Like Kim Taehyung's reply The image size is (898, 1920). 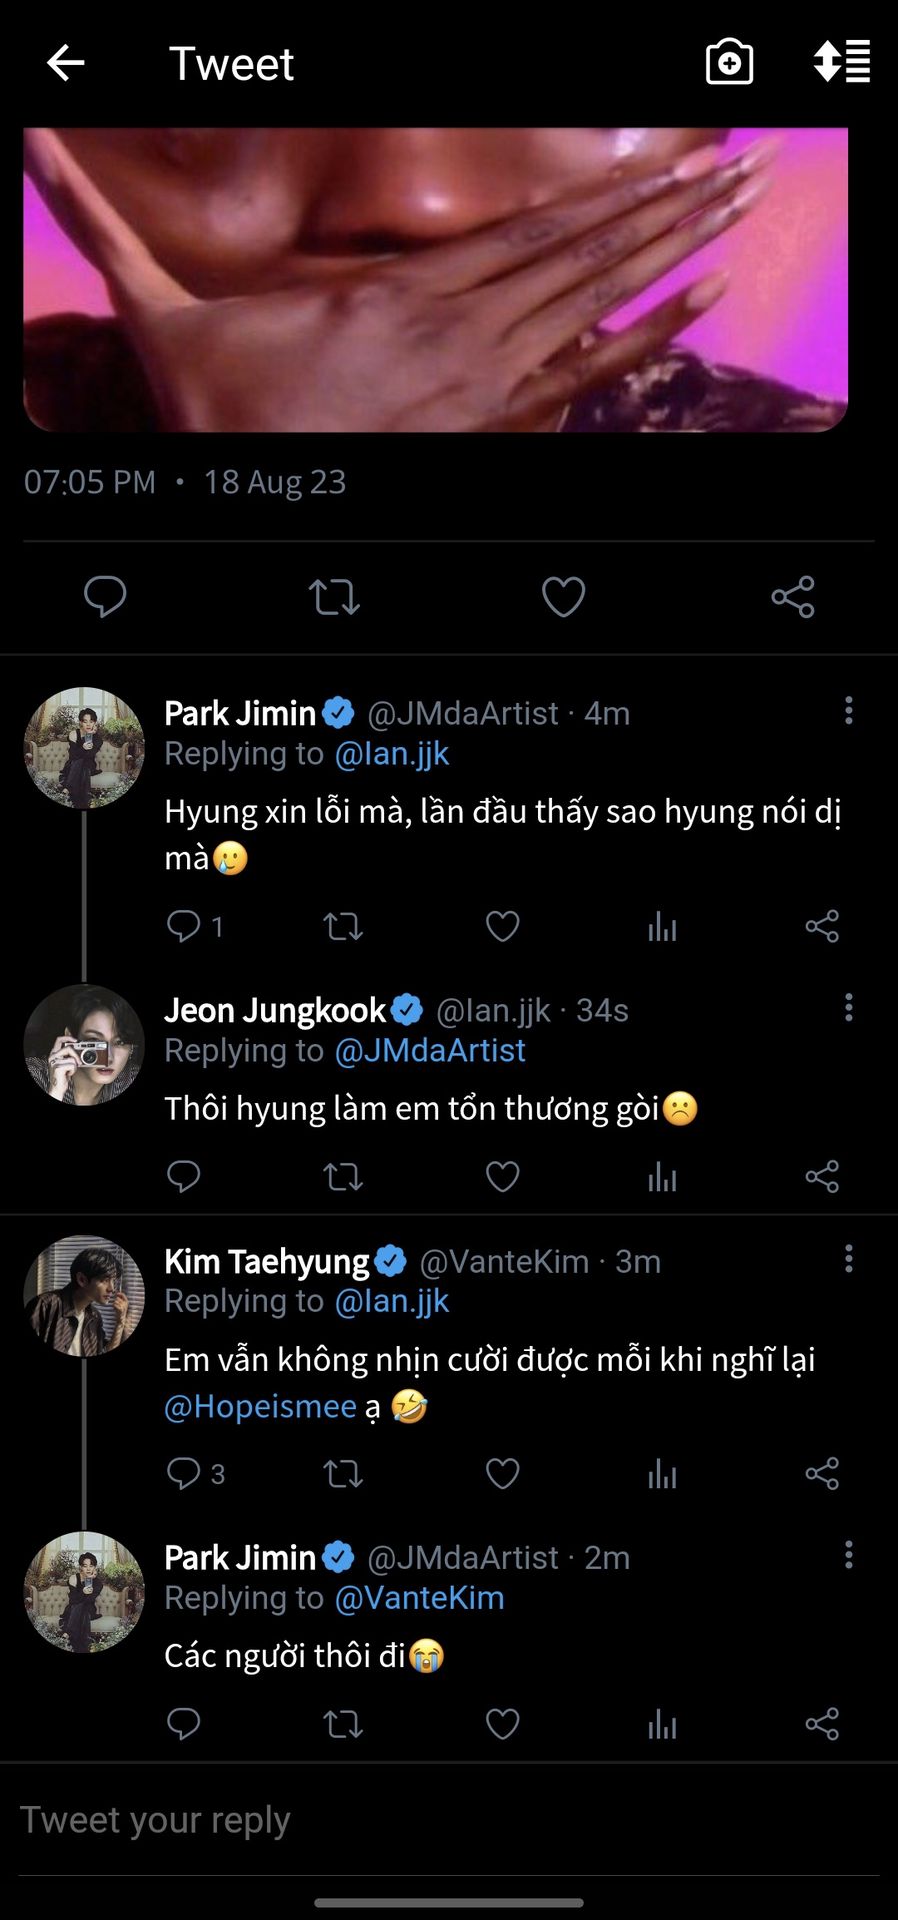(502, 1473)
